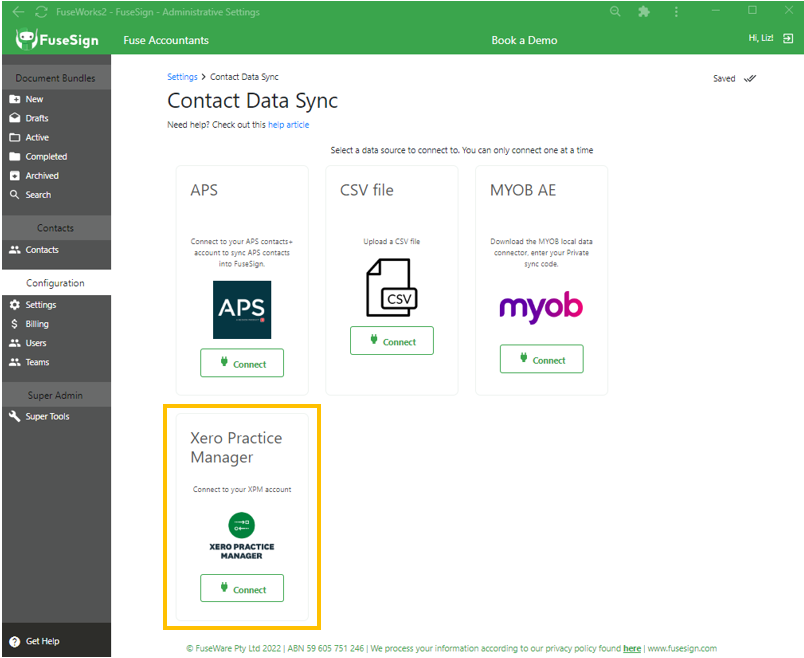Click the browser extensions puzzle icon
804x658 pixels.
pos(644,11)
